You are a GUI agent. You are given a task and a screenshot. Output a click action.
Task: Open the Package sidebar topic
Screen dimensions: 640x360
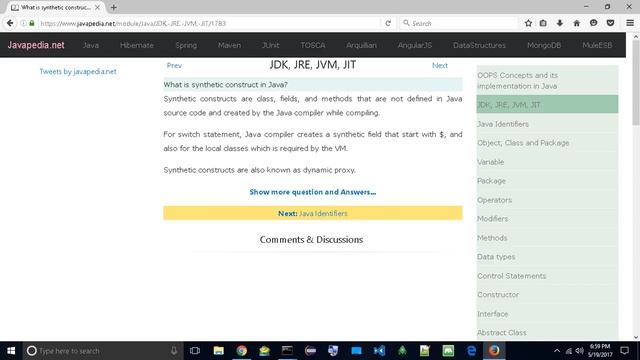[547, 181]
